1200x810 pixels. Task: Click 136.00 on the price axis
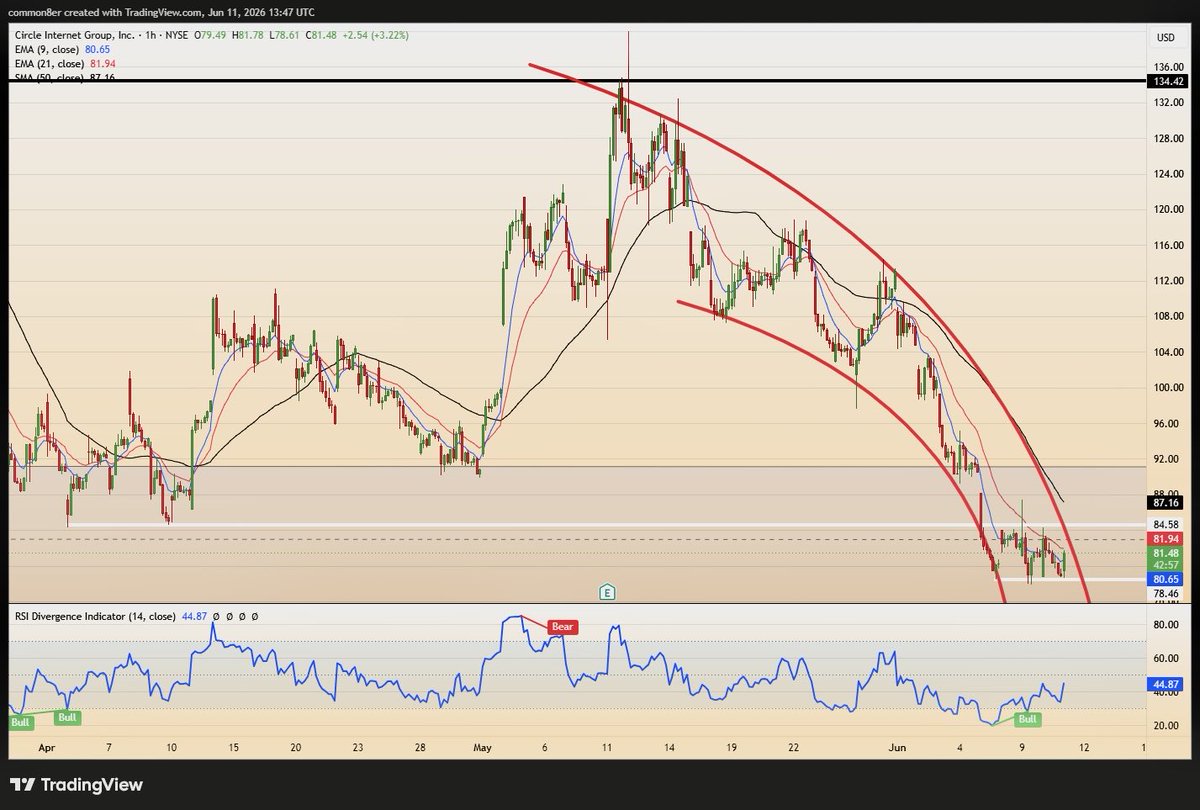tap(1168, 67)
